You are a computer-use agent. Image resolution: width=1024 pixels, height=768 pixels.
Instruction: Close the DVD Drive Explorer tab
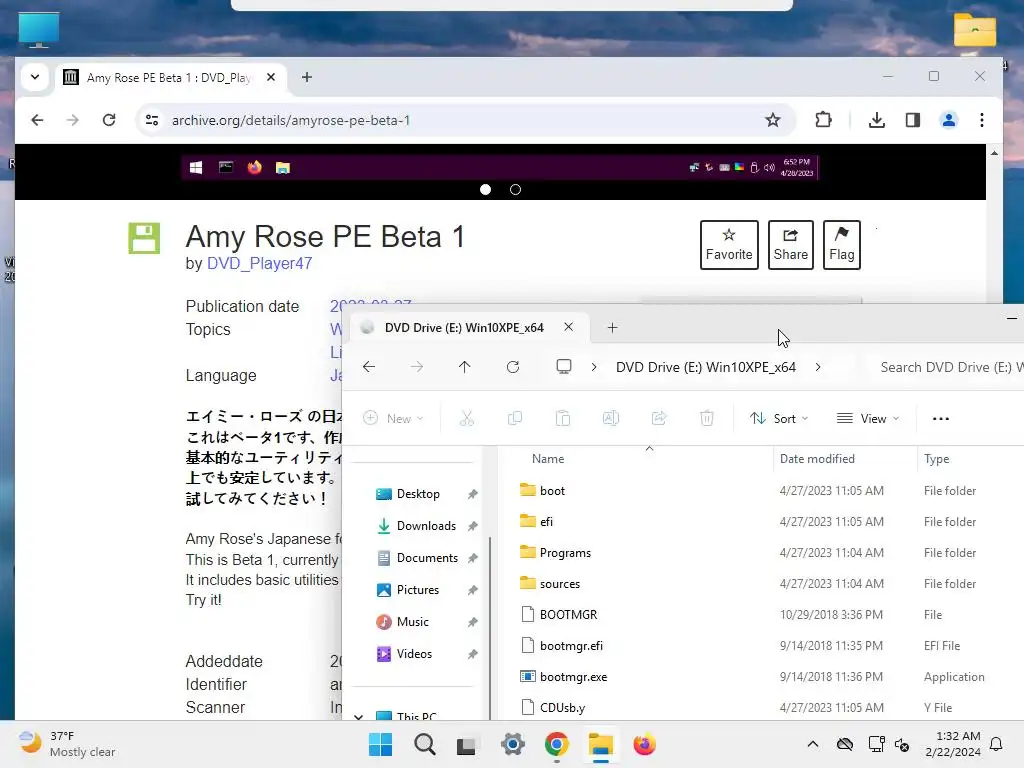(x=568, y=327)
